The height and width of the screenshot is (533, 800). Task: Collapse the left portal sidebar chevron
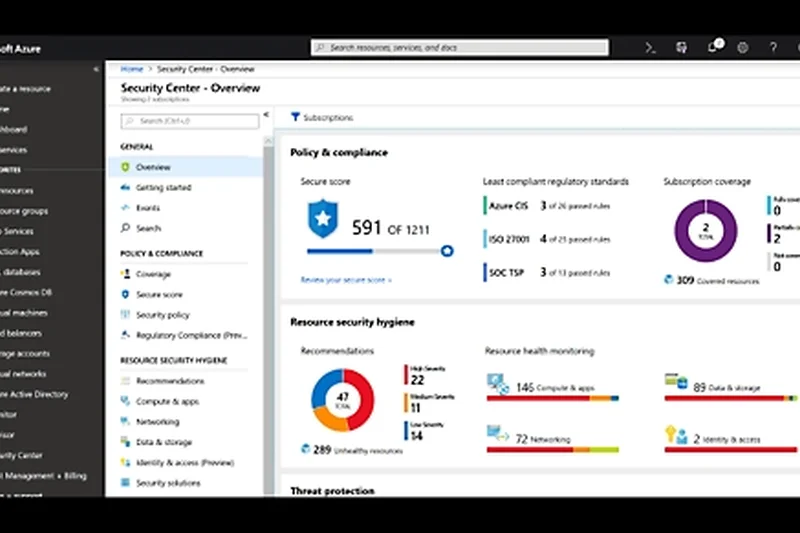(96, 69)
